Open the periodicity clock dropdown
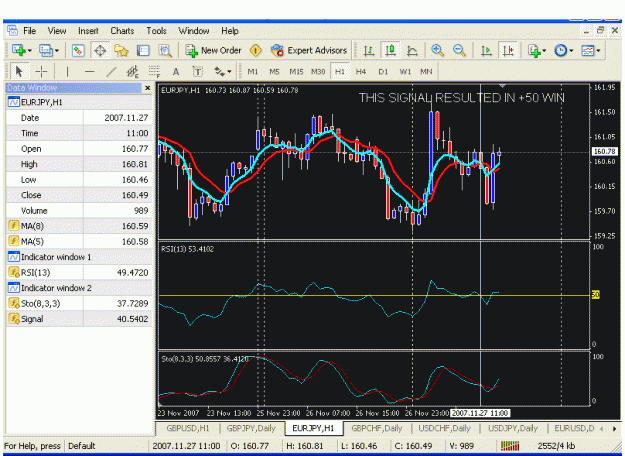 click(571, 51)
